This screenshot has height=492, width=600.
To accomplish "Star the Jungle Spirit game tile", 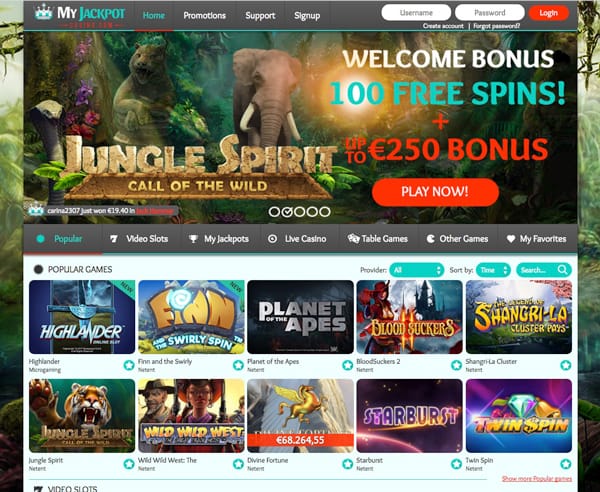I will click(129, 464).
